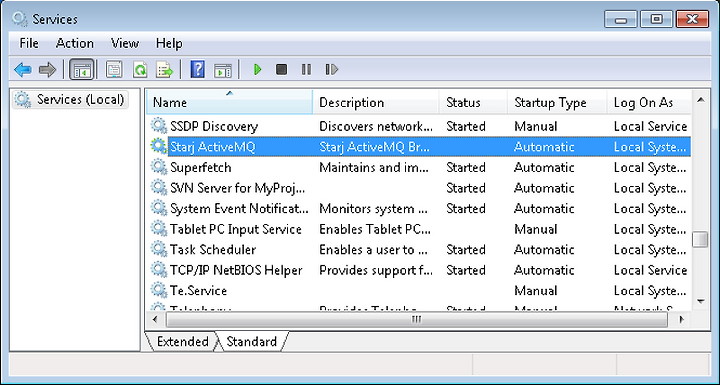720x385 pixels.
Task: Toggle the show/hide action pane icon
Action: (x=223, y=70)
